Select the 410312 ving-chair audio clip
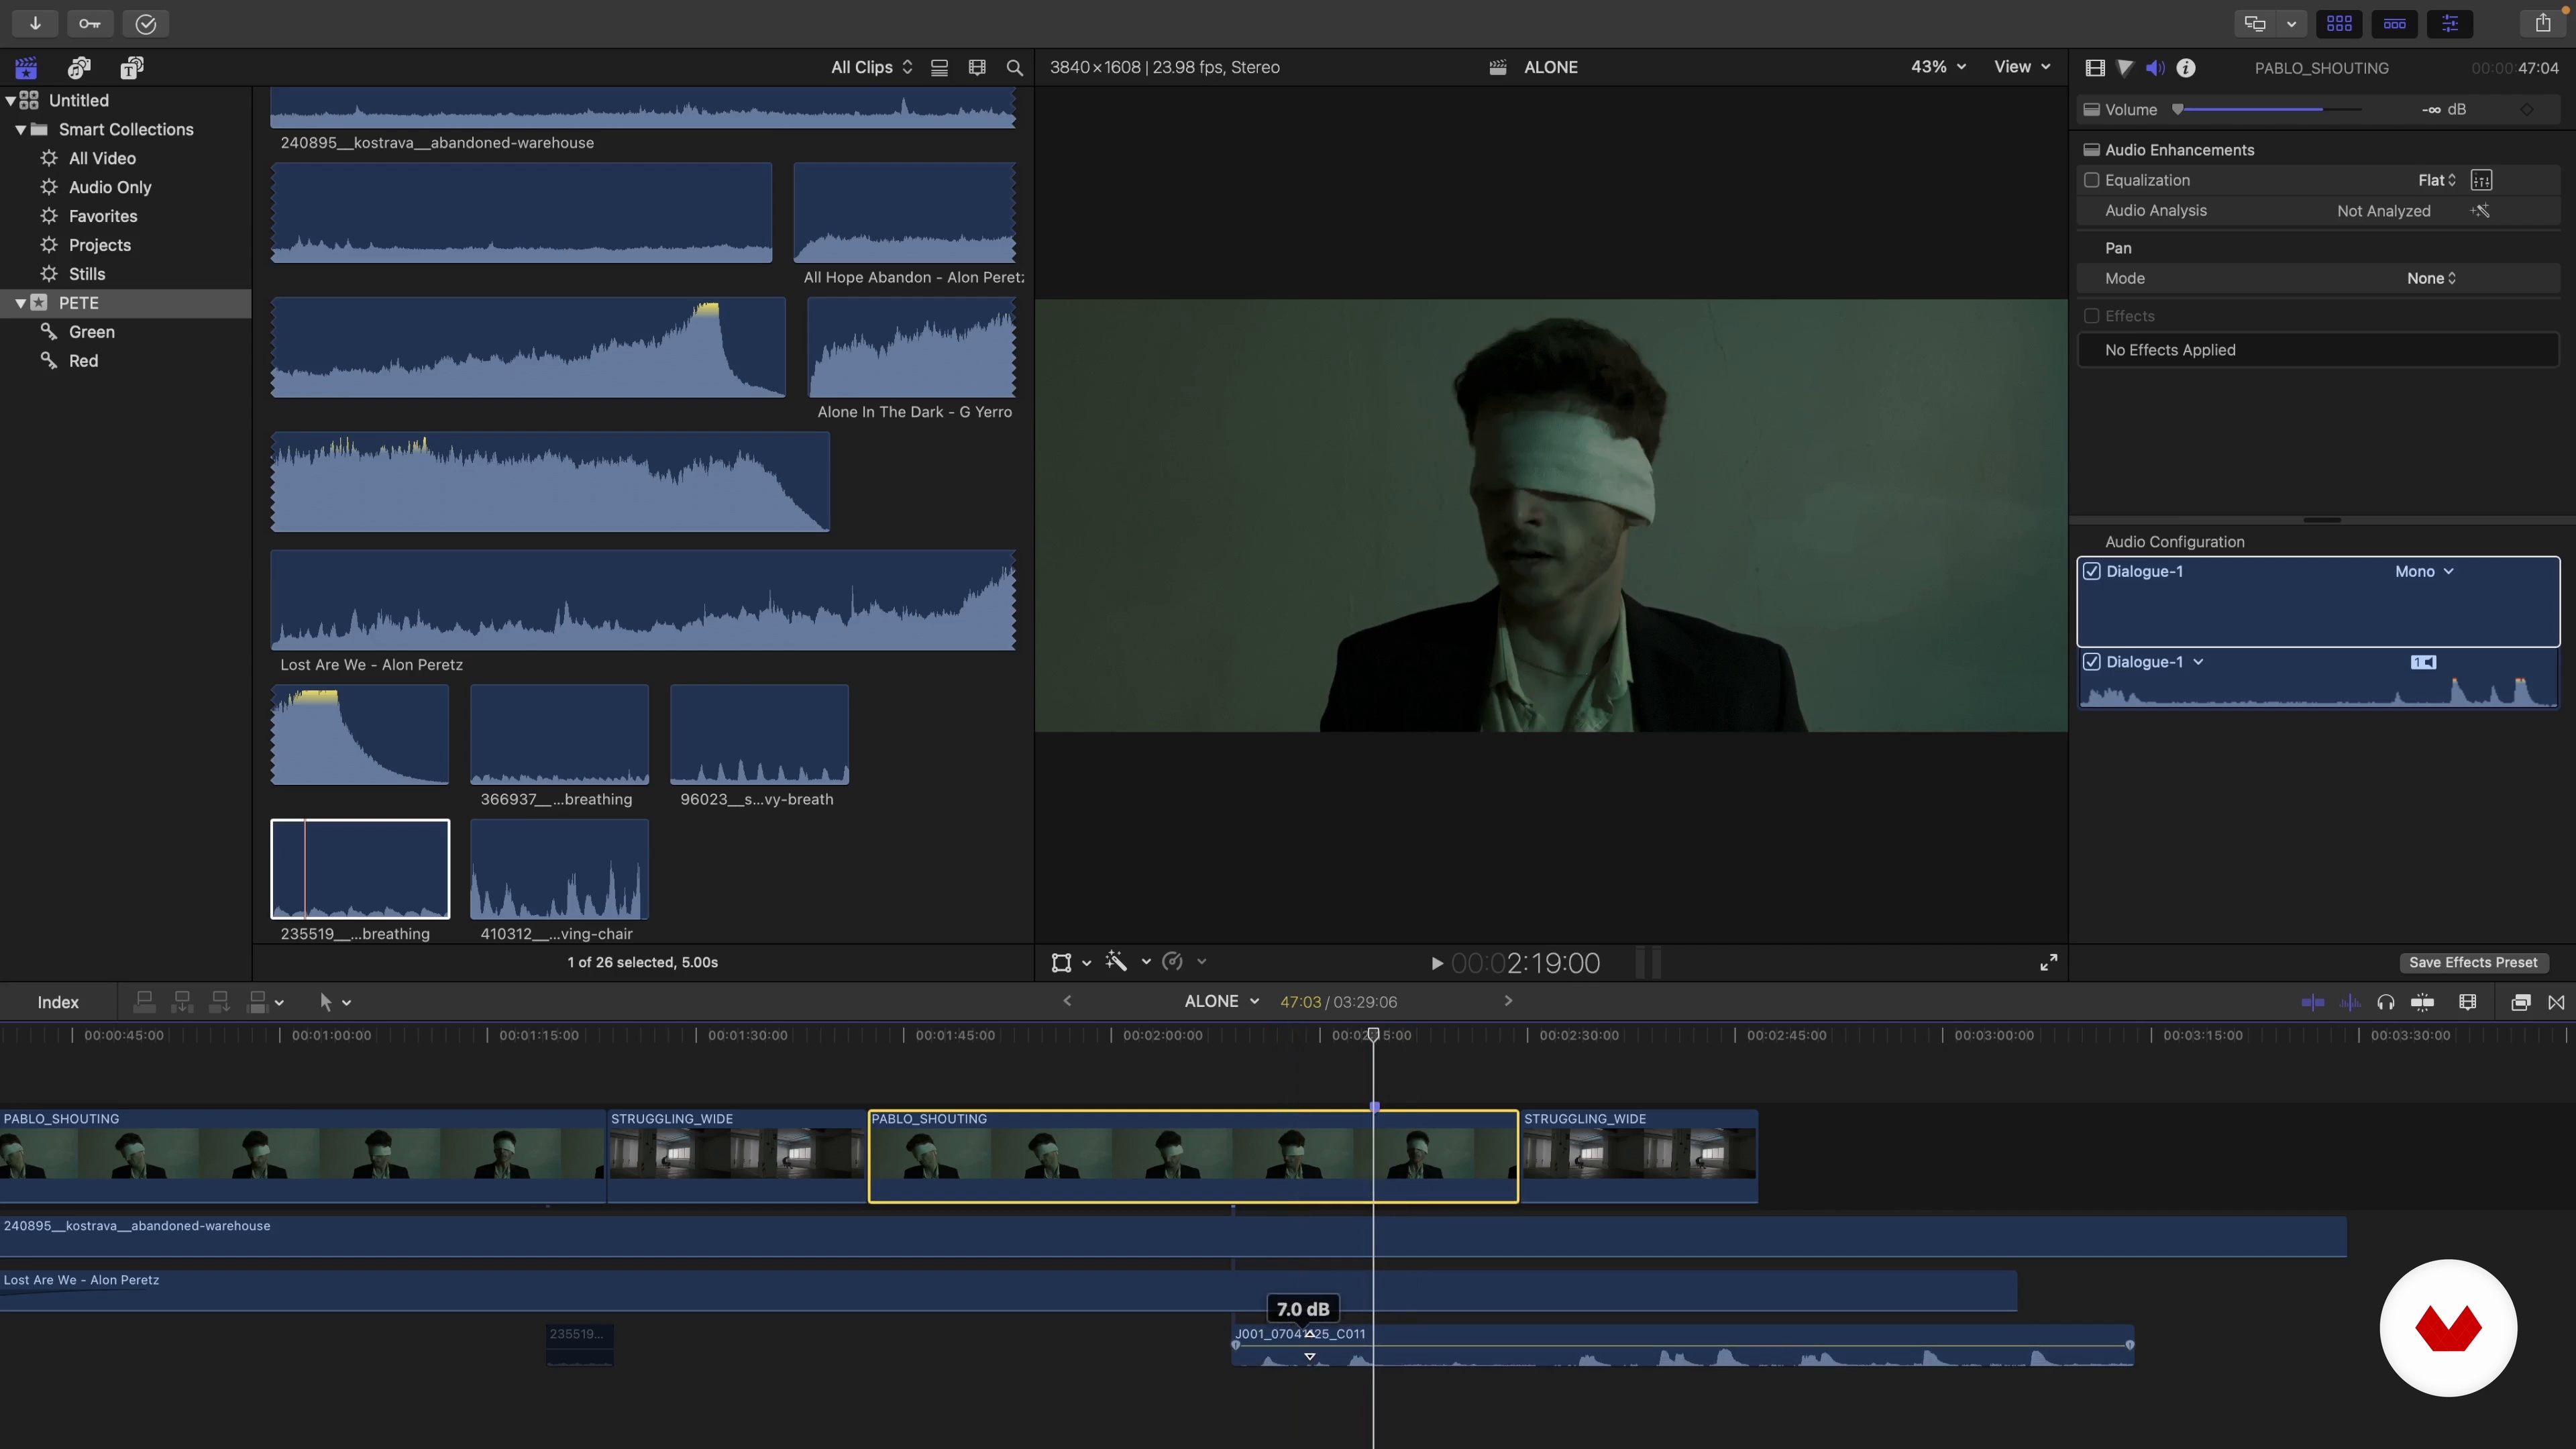The height and width of the screenshot is (1449, 2576). pos(559,869)
